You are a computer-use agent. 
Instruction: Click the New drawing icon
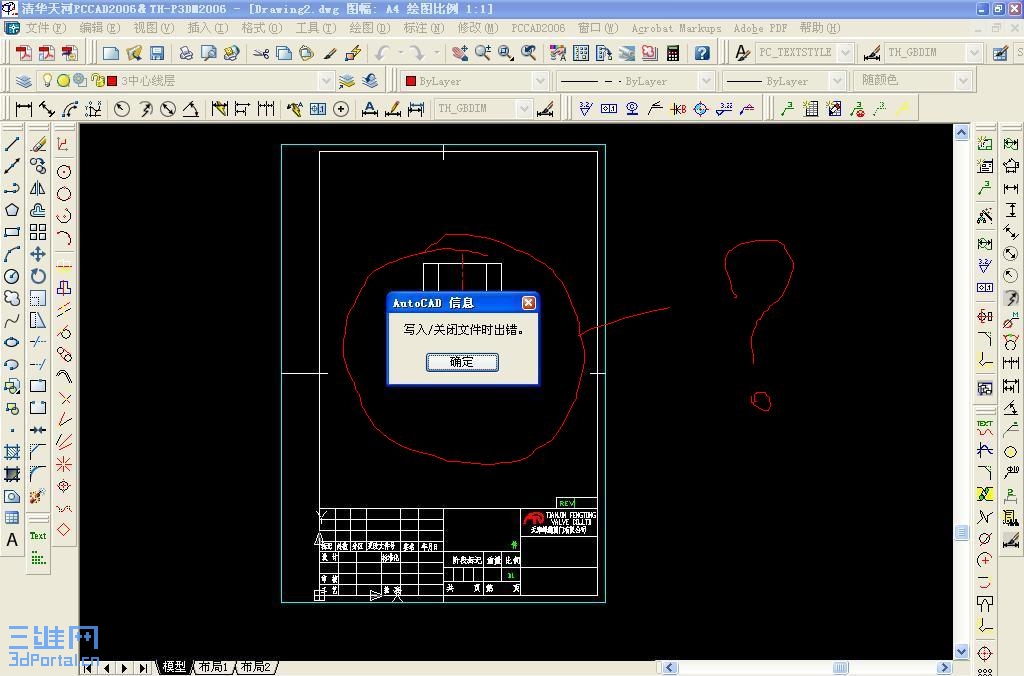110,53
